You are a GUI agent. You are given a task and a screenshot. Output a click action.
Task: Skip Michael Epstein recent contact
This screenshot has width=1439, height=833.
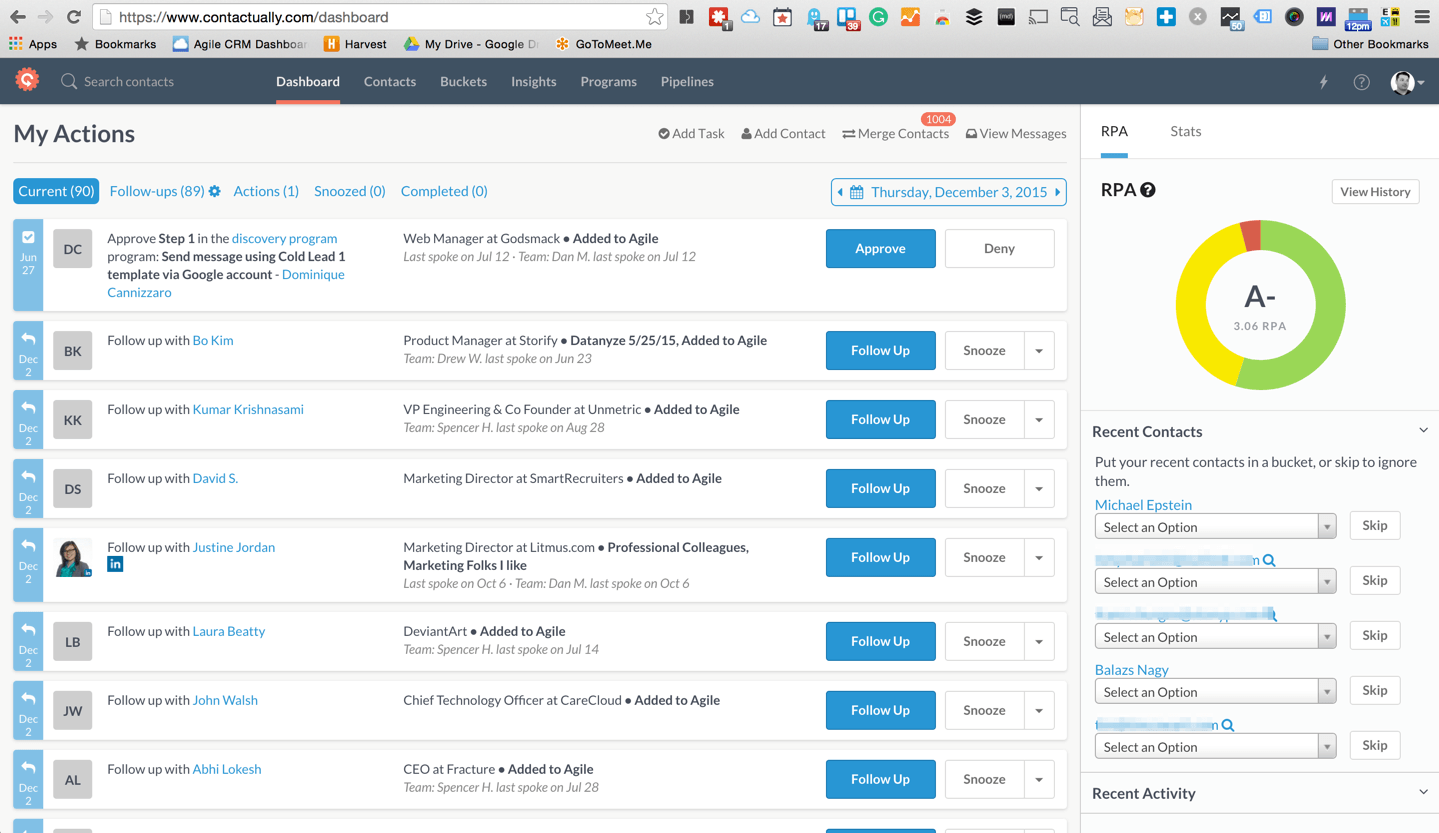(1375, 526)
